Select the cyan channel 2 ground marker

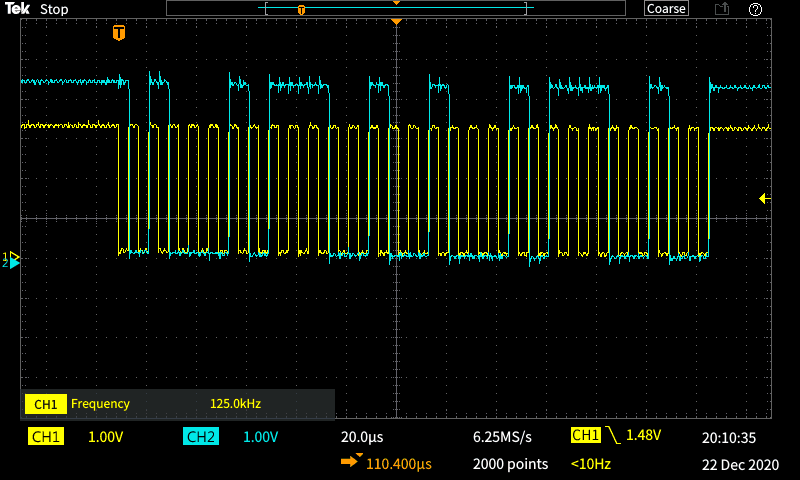pos(13,264)
